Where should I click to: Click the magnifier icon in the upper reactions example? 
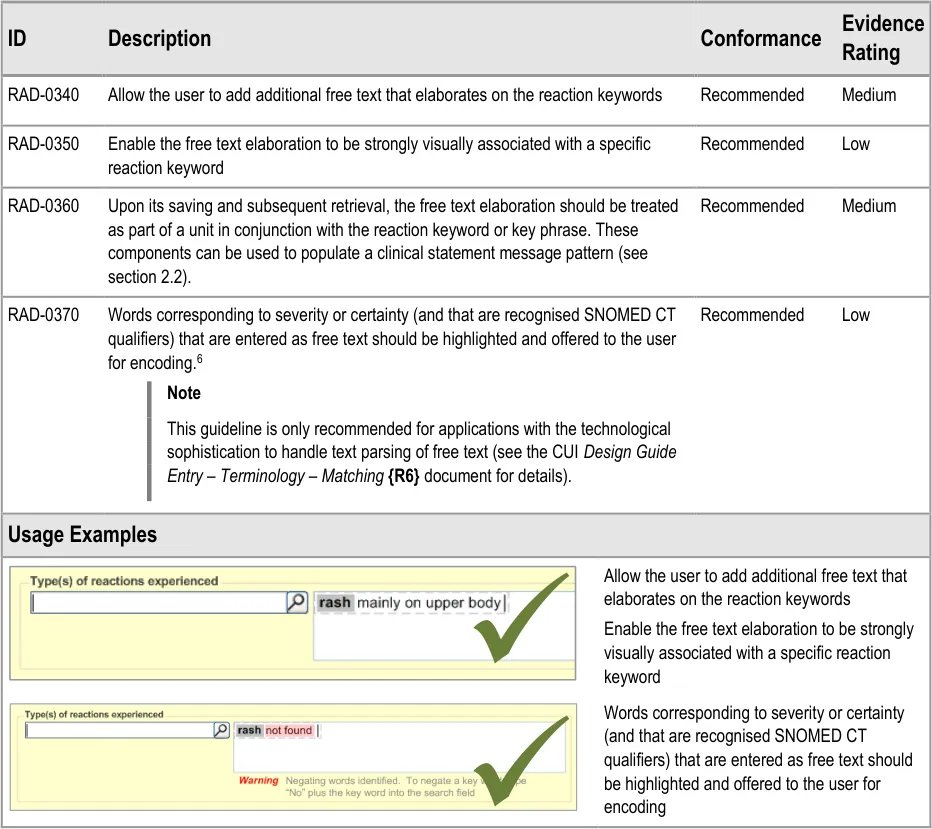click(296, 602)
